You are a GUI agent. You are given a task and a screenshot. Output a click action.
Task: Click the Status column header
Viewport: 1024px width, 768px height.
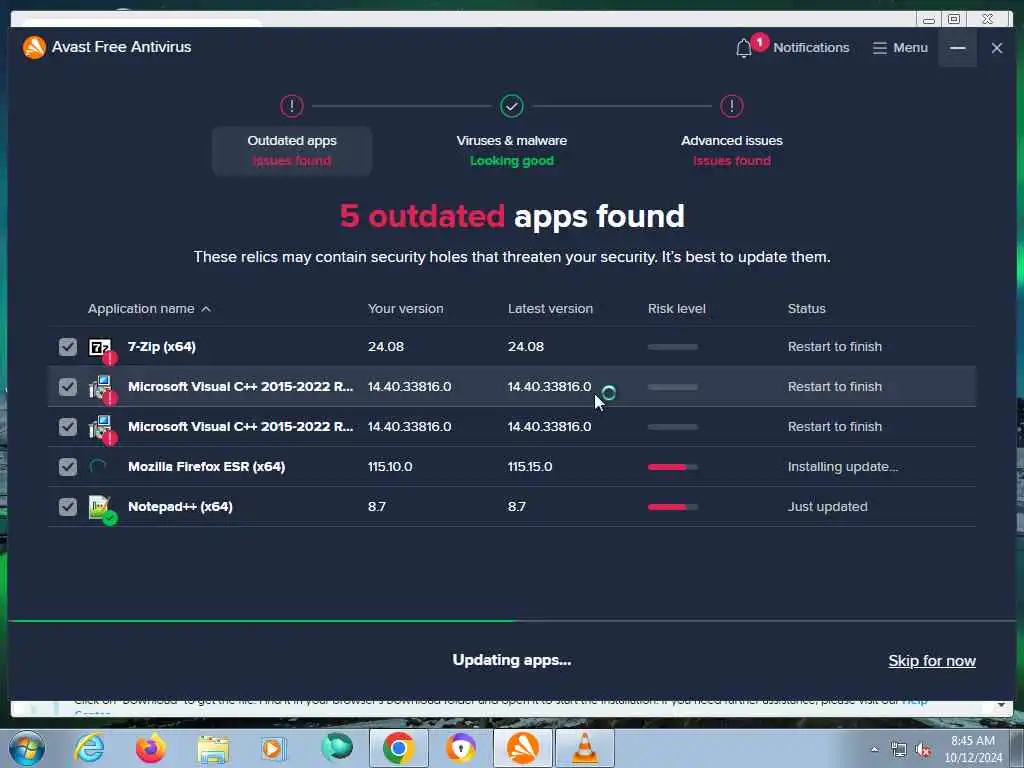(x=807, y=308)
